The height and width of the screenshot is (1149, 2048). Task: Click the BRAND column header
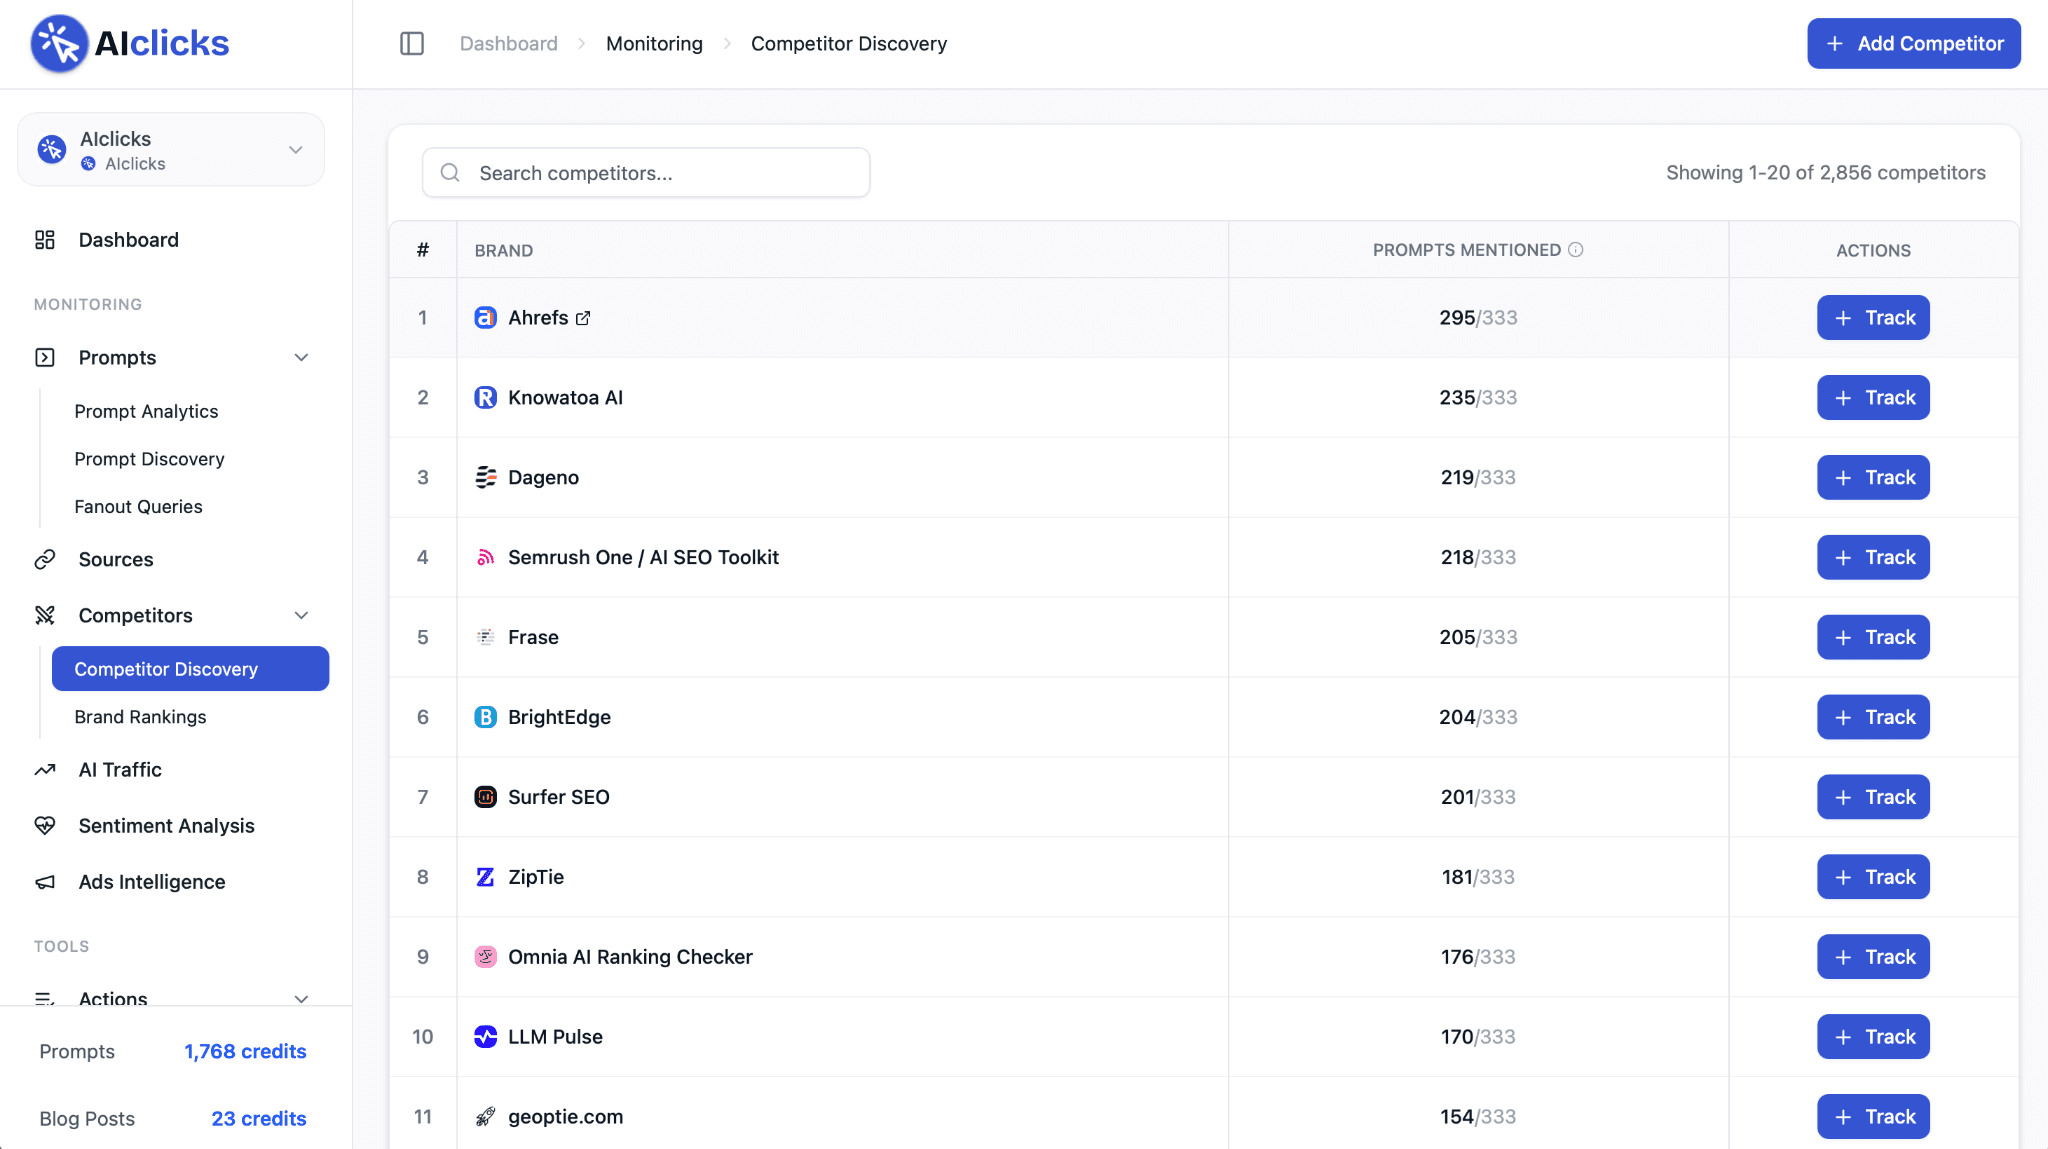[x=504, y=250]
